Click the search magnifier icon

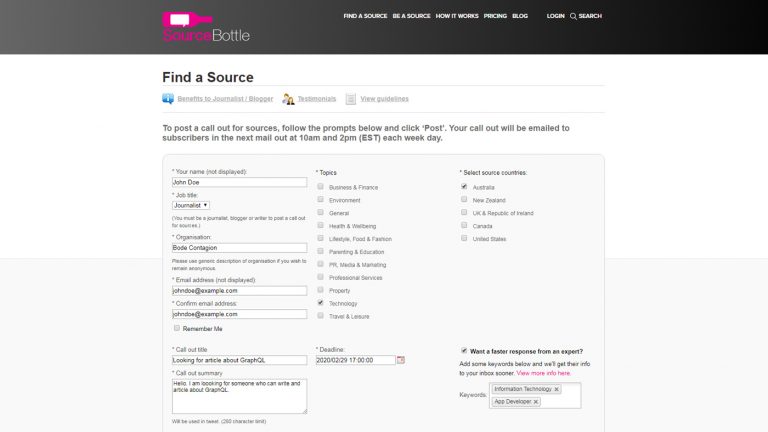(x=573, y=16)
